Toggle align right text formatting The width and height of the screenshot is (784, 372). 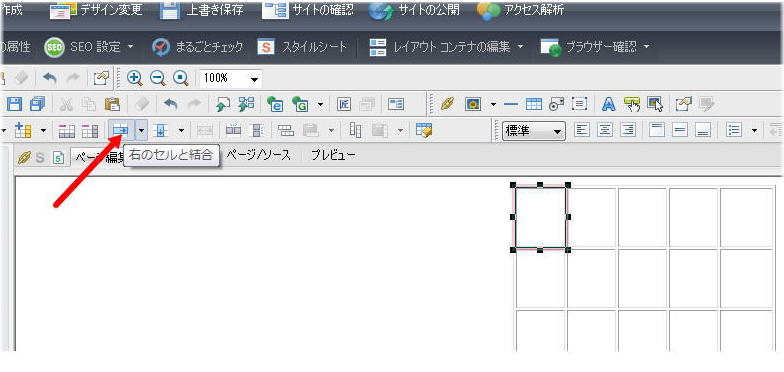point(628,130)
